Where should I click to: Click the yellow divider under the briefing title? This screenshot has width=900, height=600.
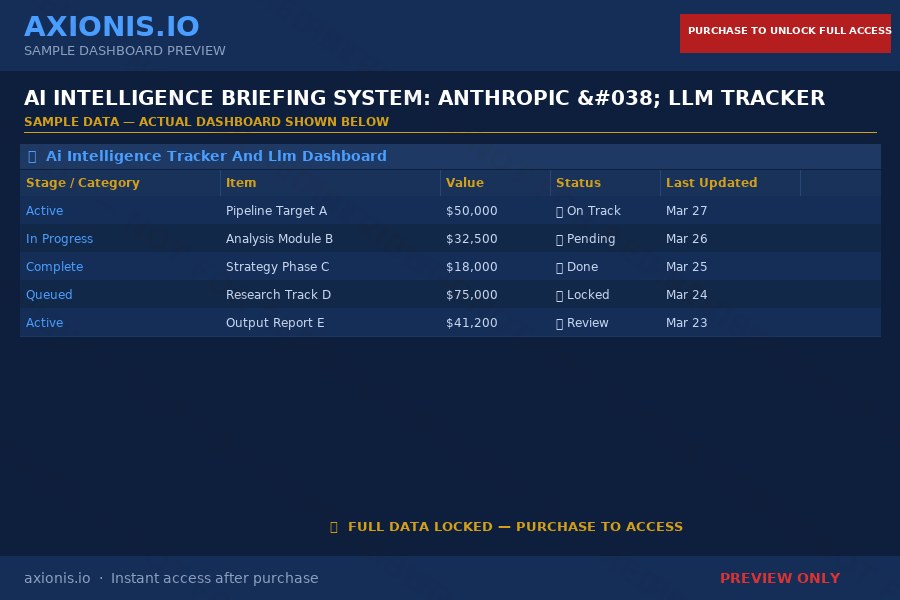click(450, 134)
